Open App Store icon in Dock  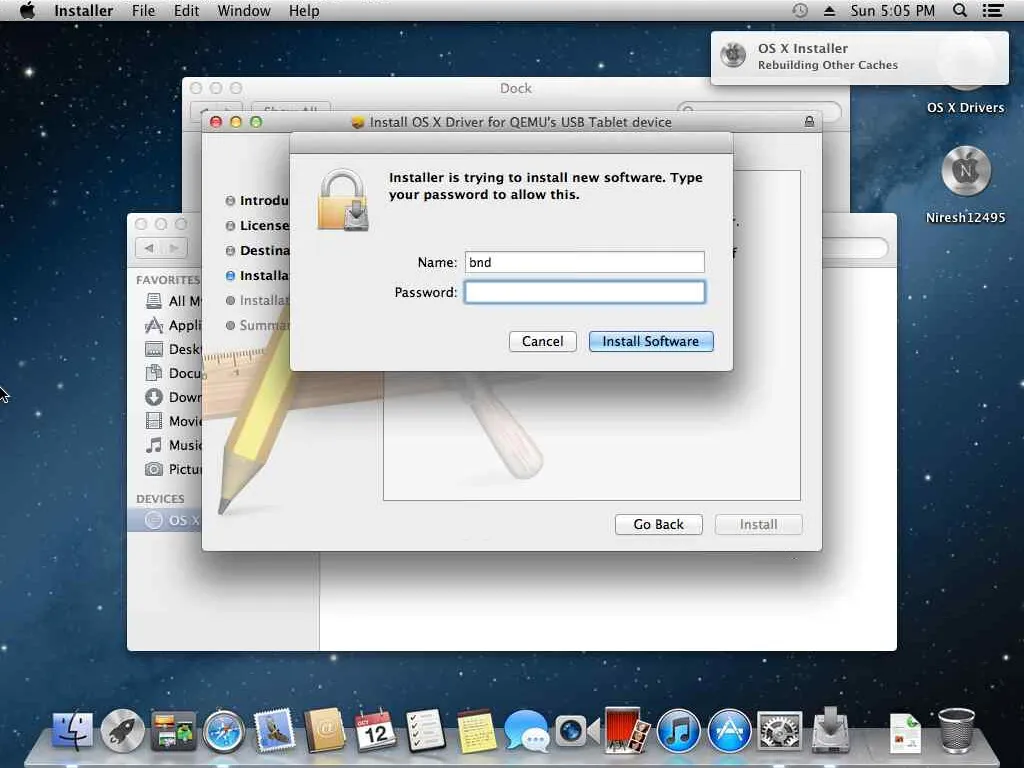click(729, 731)
